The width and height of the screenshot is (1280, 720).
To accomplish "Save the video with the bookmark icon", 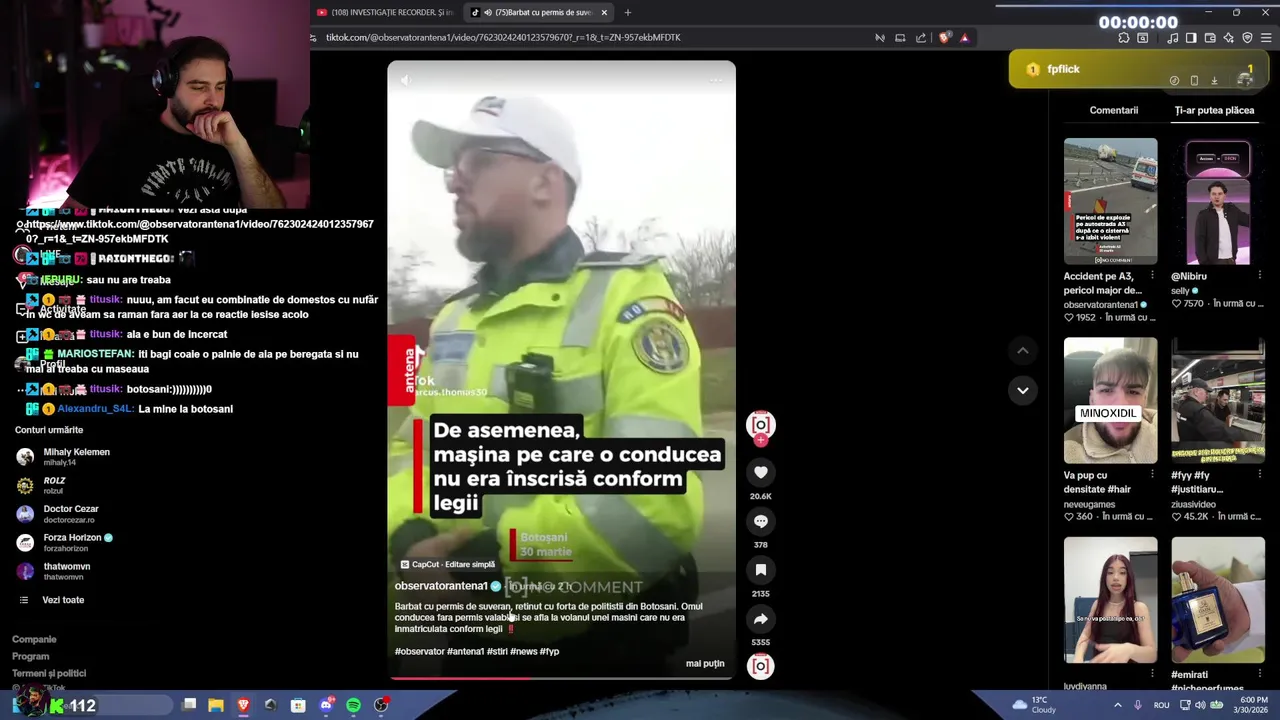I will tap(761, 570).
